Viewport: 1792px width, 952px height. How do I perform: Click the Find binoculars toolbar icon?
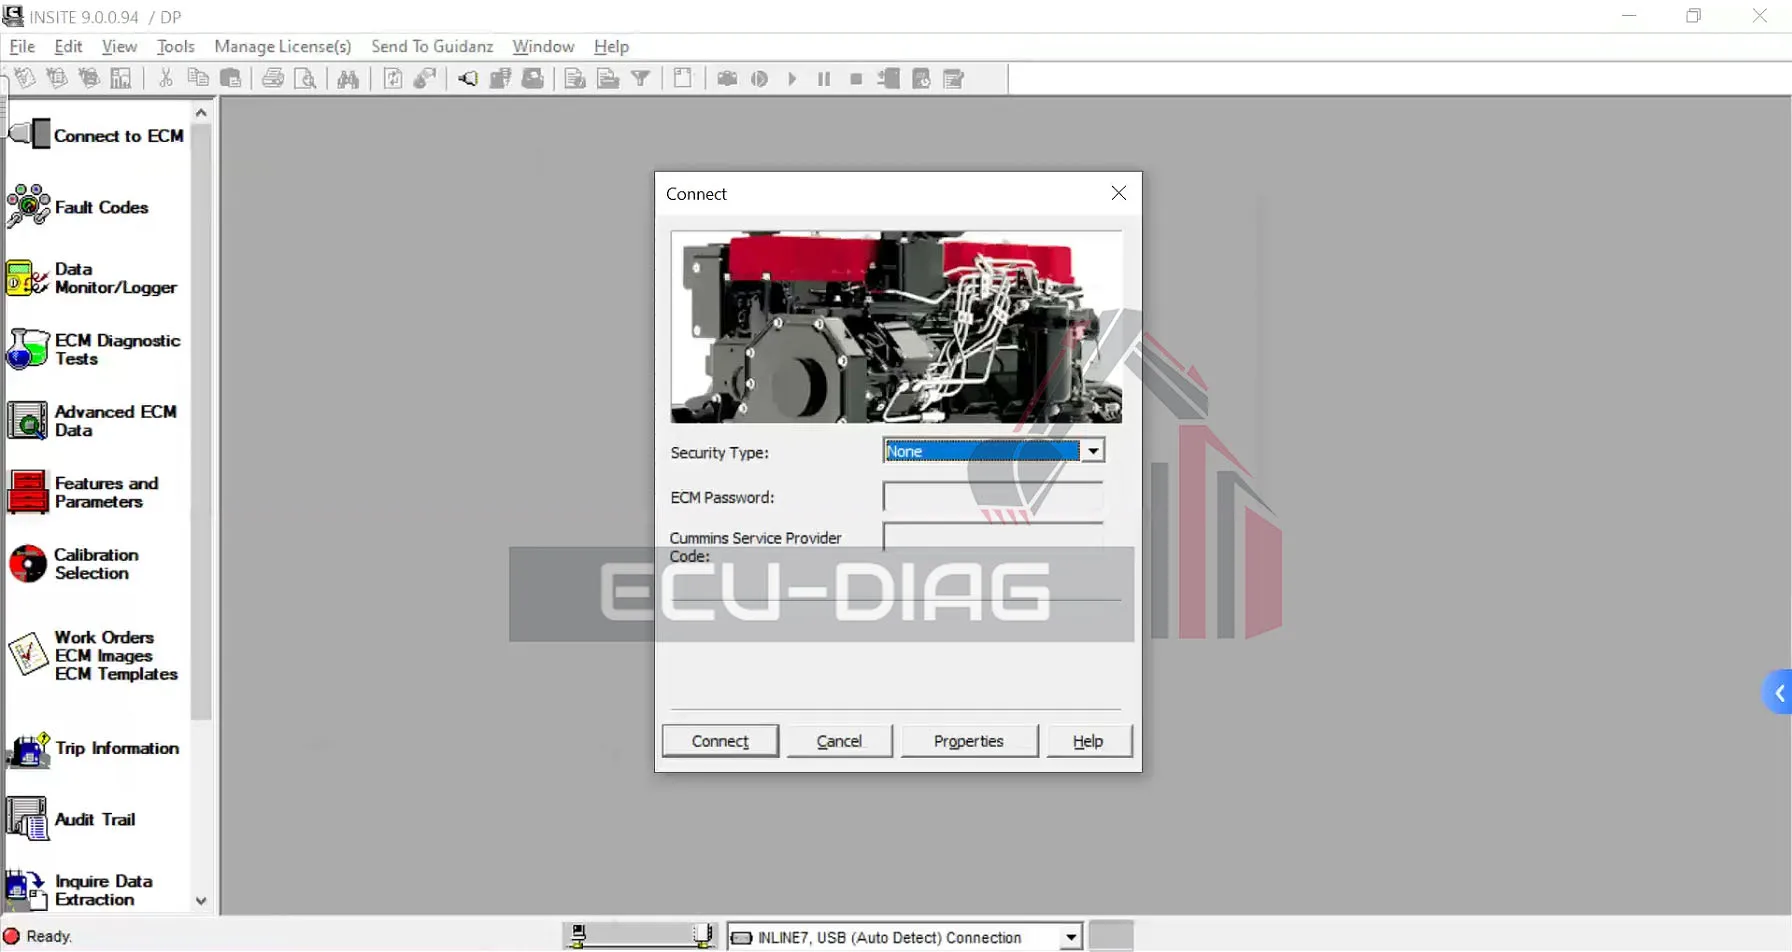pos(348,78)
